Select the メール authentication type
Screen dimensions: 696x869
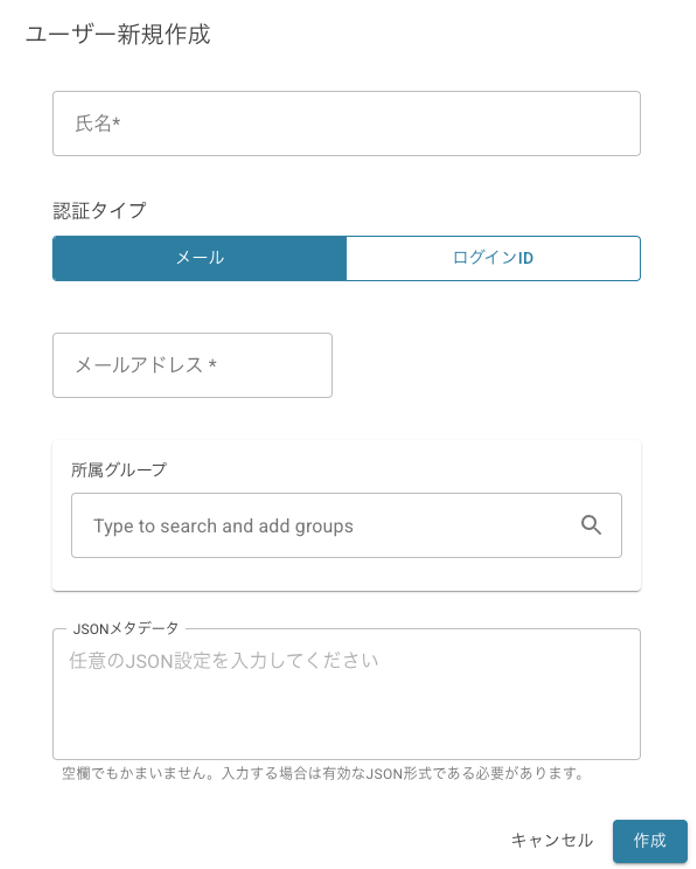tap(199, 258)
